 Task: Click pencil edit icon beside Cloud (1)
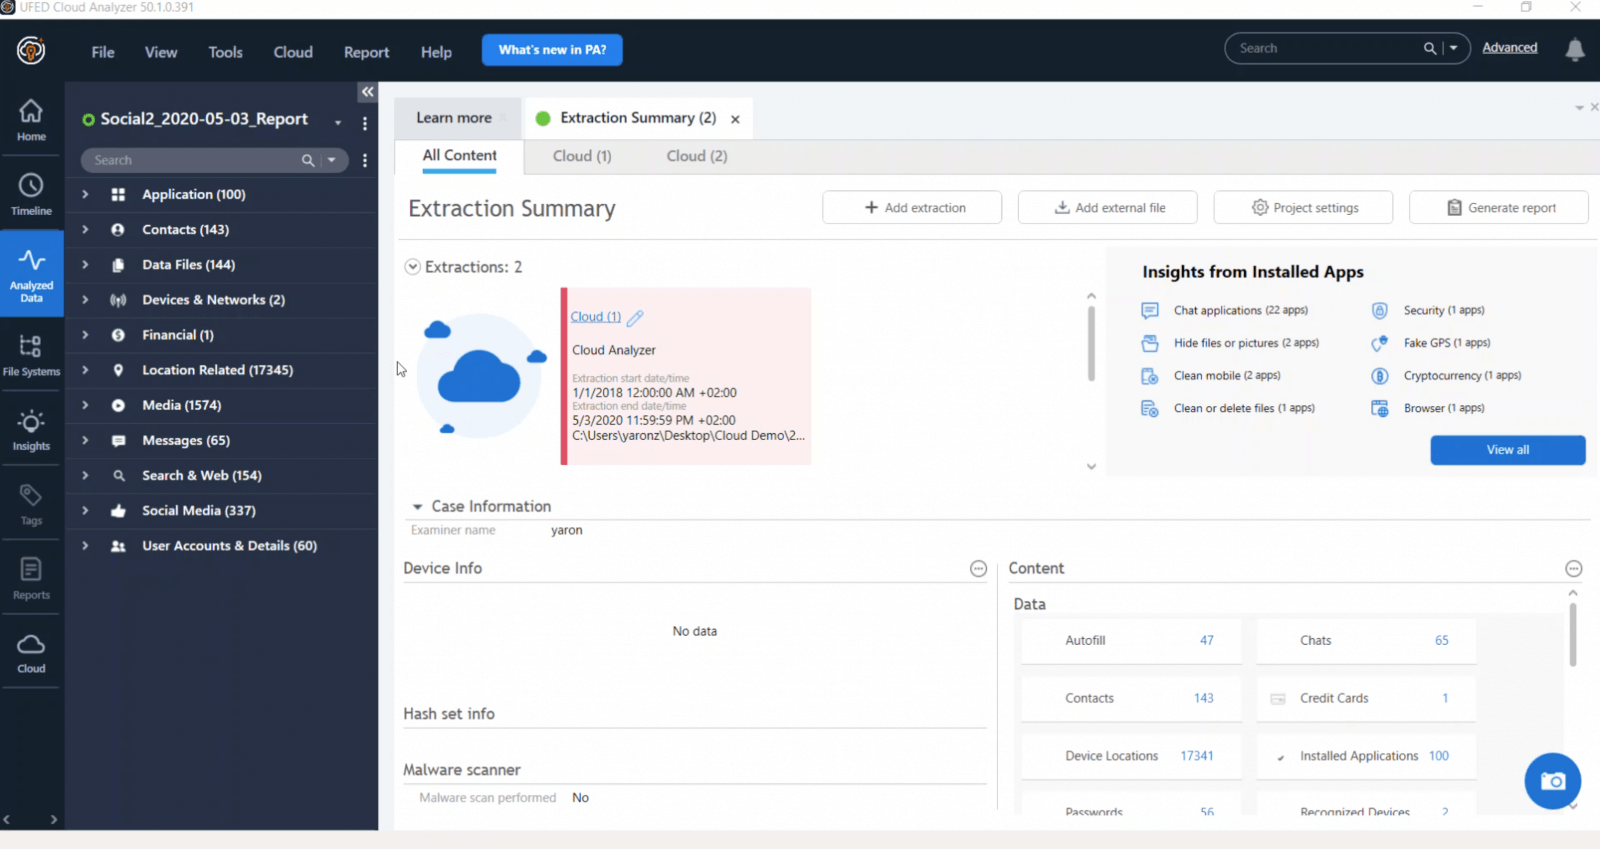coord(635,318)
